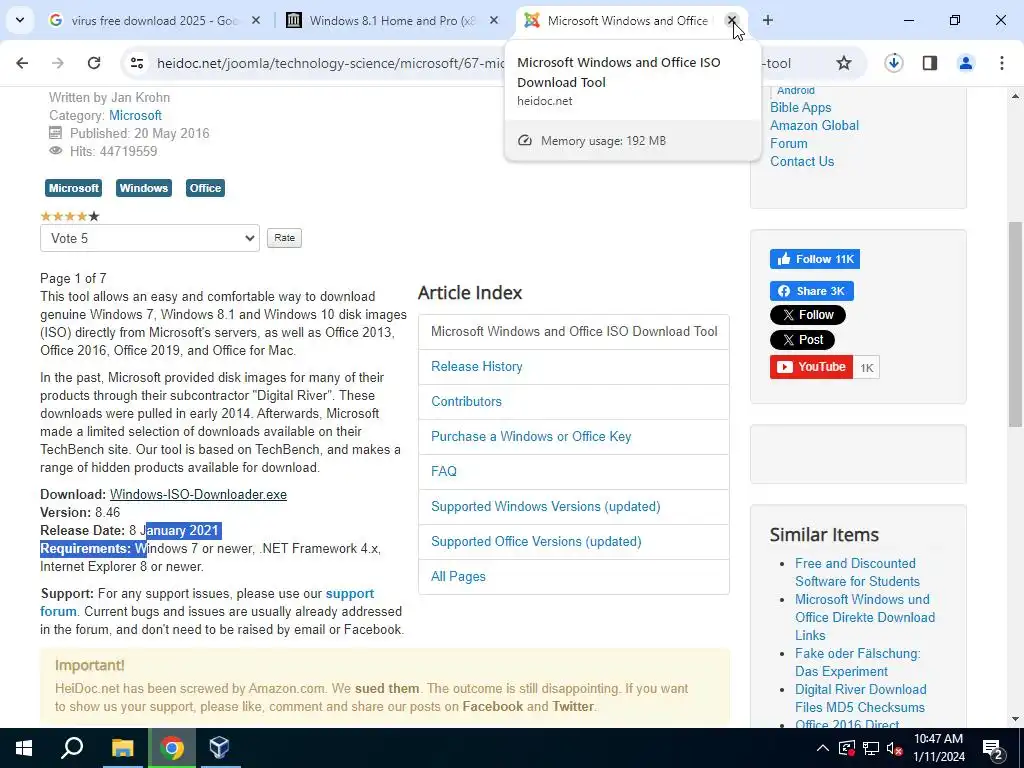This screenshot has height=768, width=1024.
Task: Click the X Post button
Action: (802, 340)
